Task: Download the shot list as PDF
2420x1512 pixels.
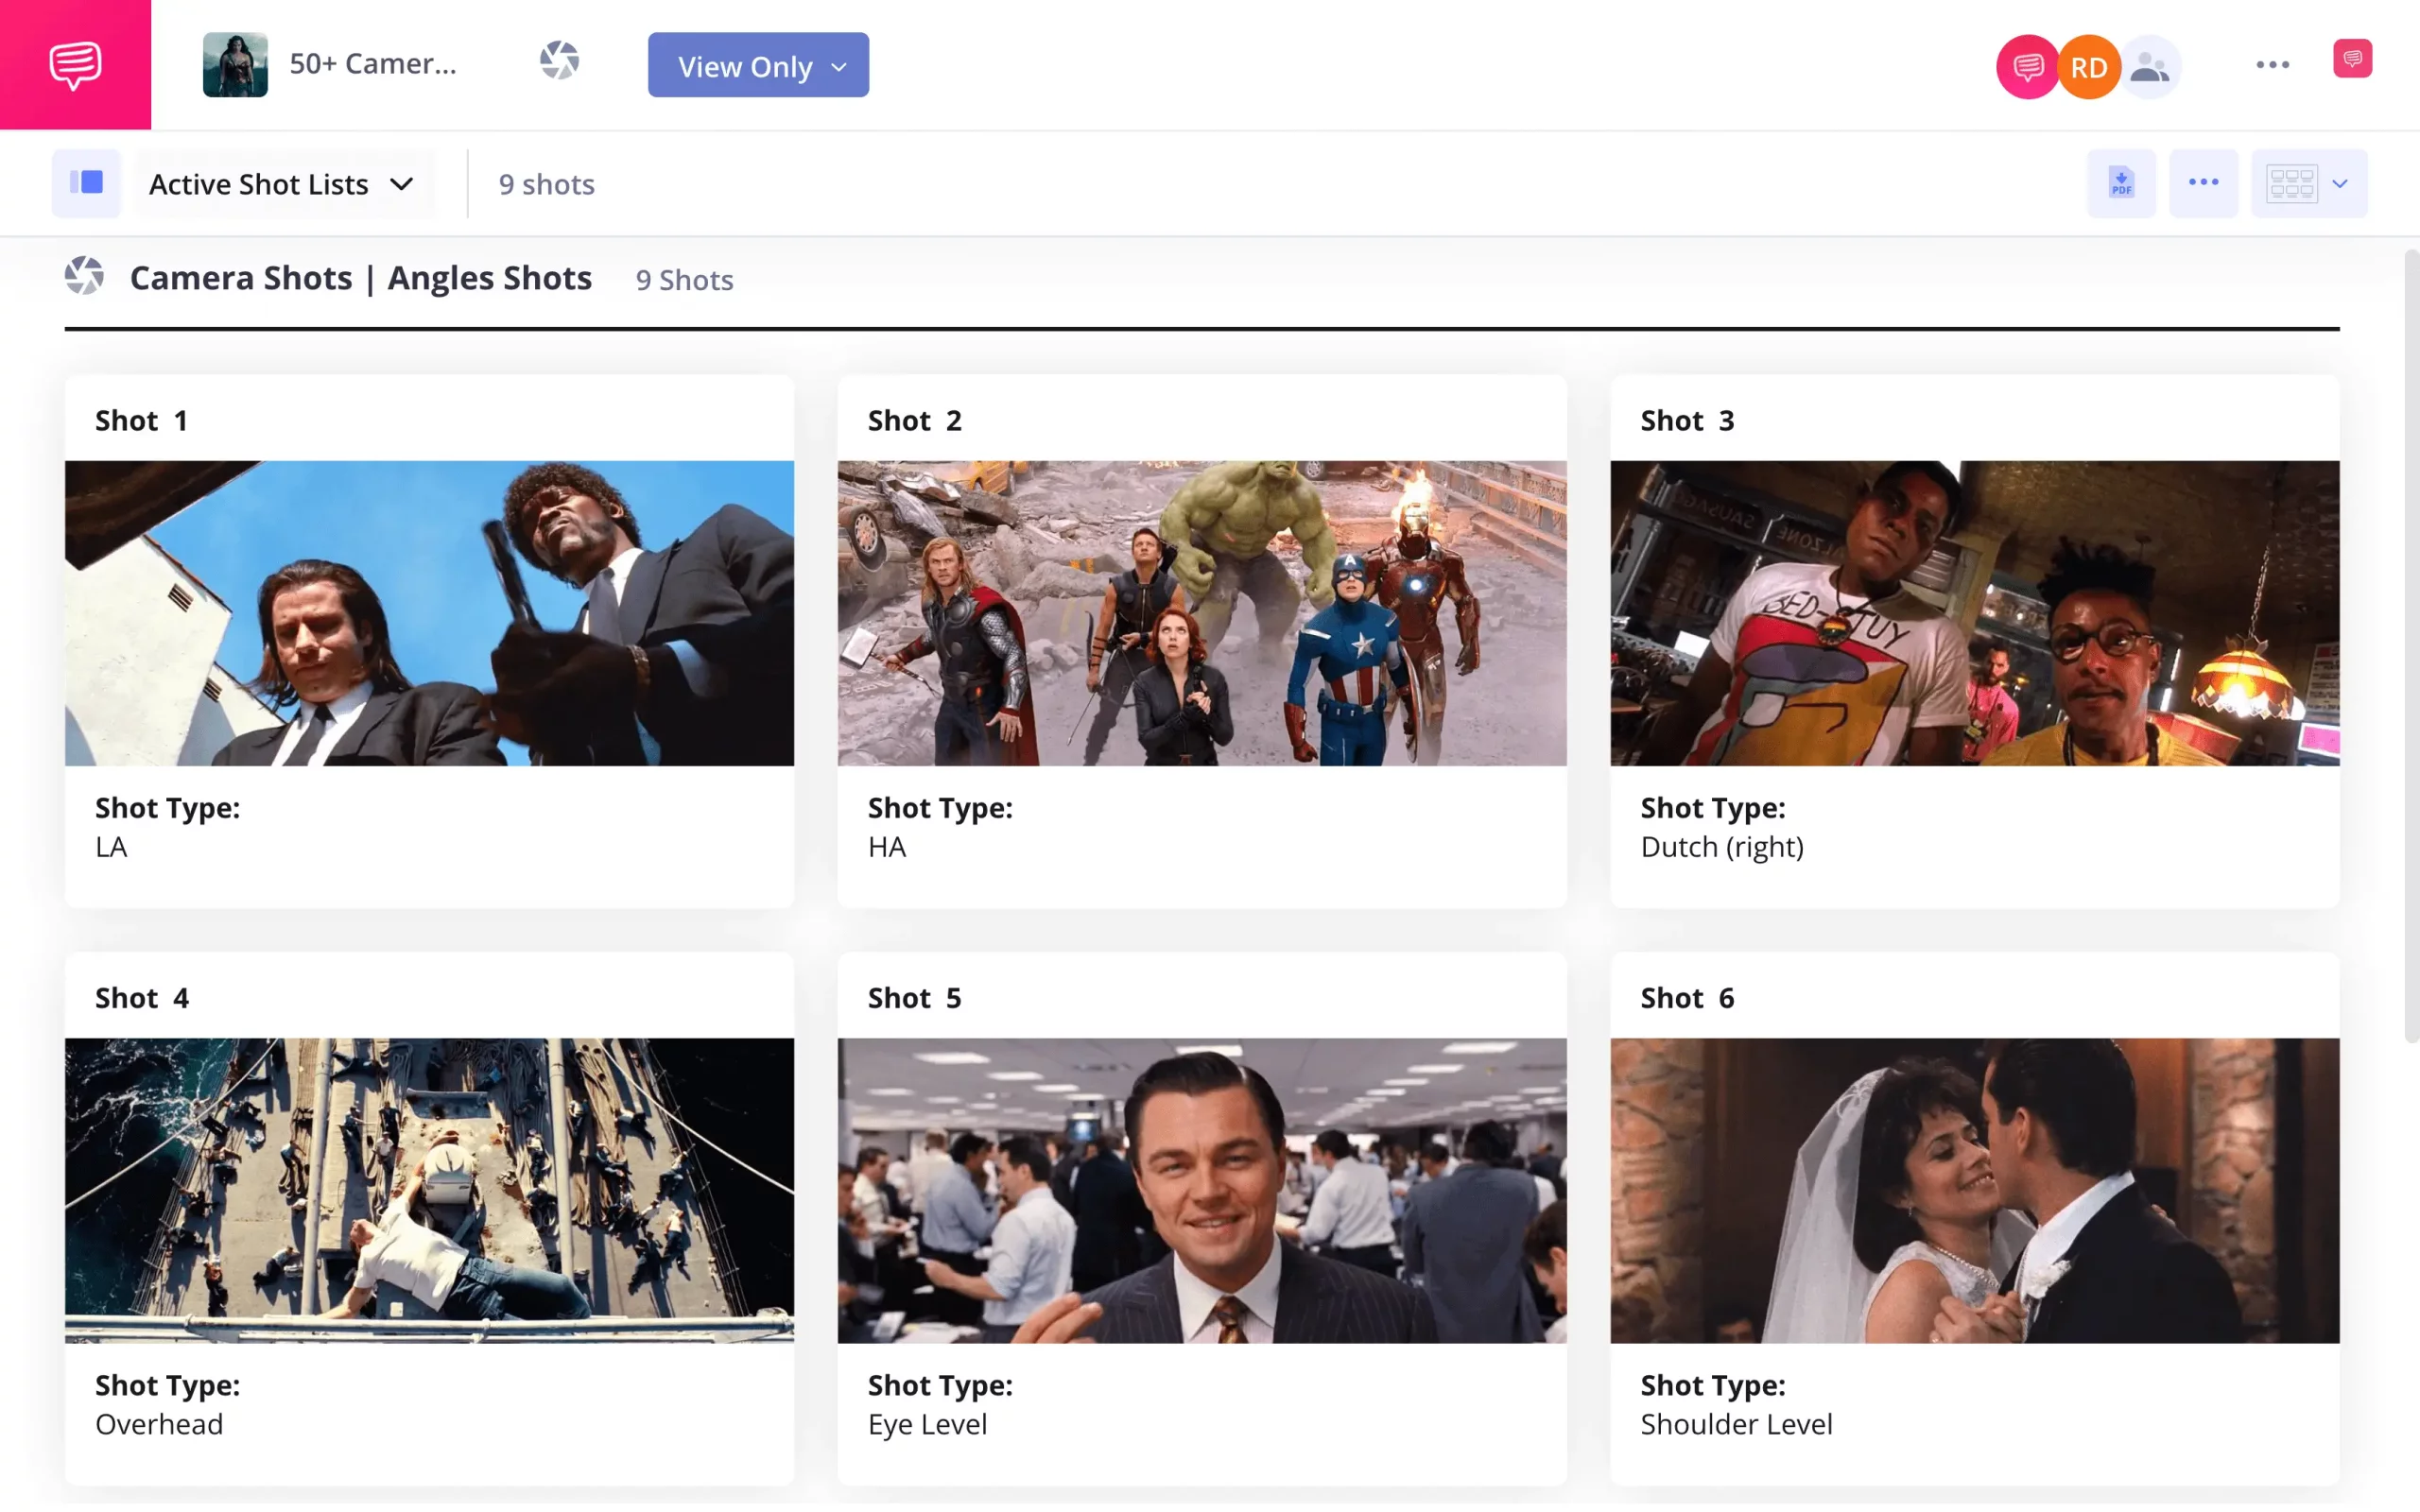Action: (x=2121, y=183)
